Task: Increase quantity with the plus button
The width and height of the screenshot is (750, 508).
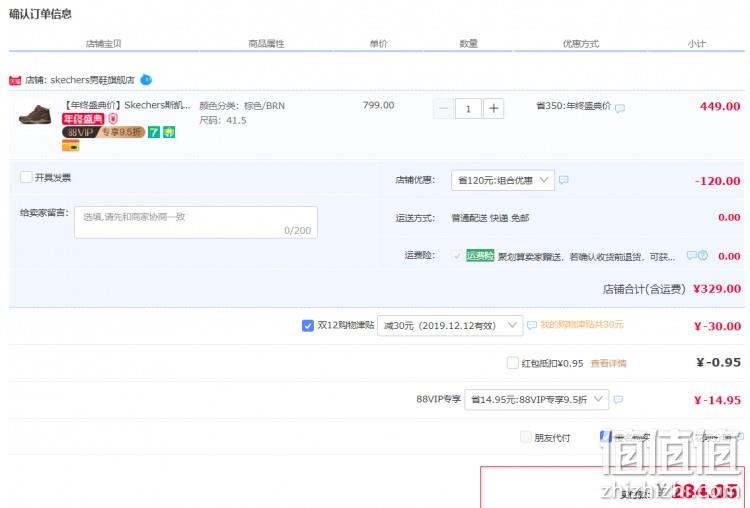Action: [493, 109]
